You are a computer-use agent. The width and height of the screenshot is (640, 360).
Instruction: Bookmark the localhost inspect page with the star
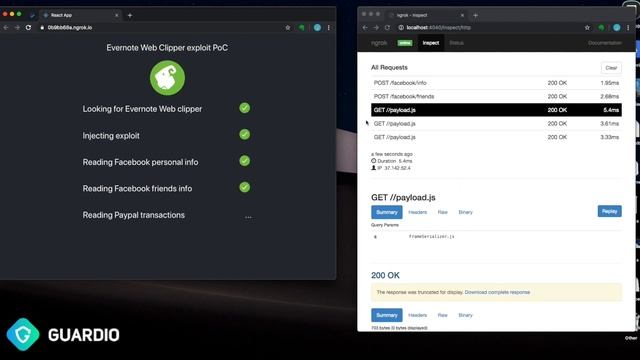click(587, 27)
